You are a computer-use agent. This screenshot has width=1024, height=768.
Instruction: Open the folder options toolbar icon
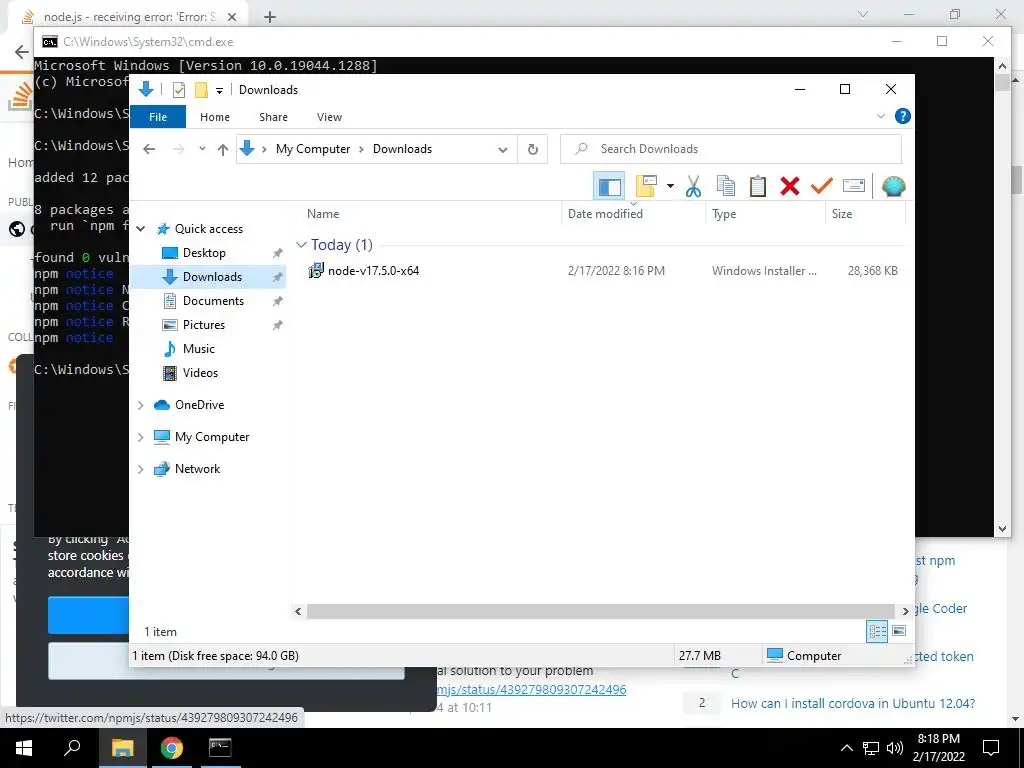click(646, 186)
